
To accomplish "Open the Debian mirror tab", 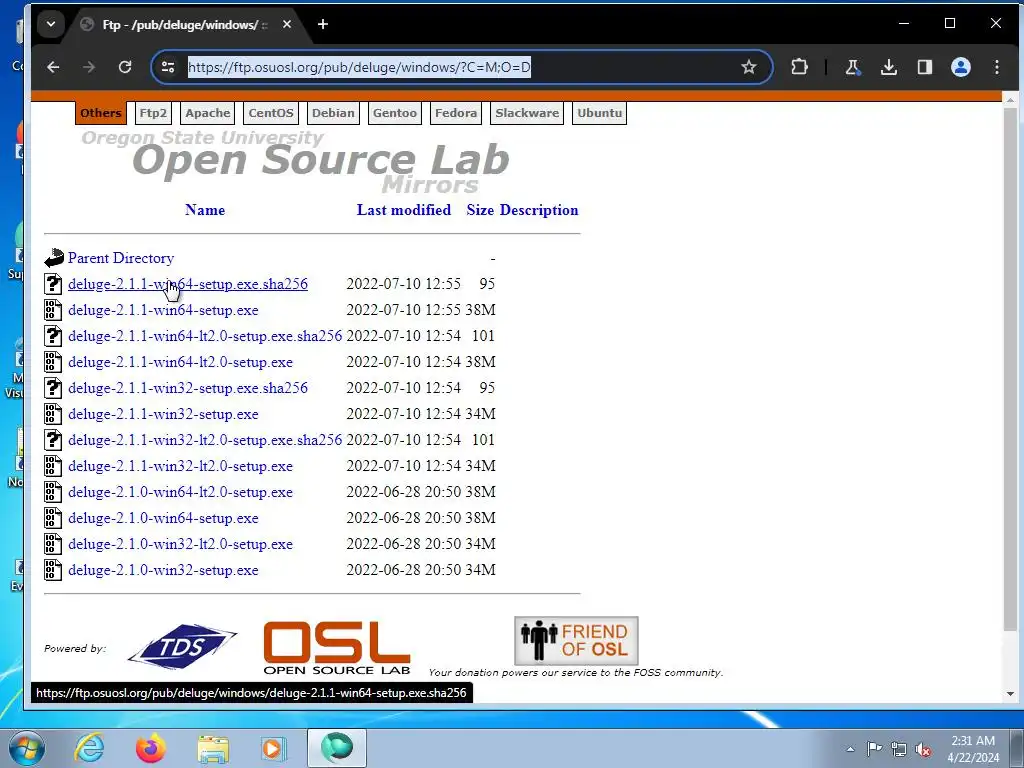I will click(333, 113).
